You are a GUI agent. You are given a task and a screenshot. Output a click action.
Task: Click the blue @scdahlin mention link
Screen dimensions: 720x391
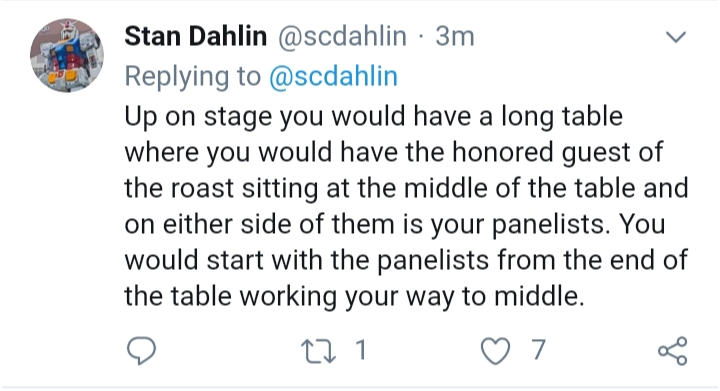[333, 76]
